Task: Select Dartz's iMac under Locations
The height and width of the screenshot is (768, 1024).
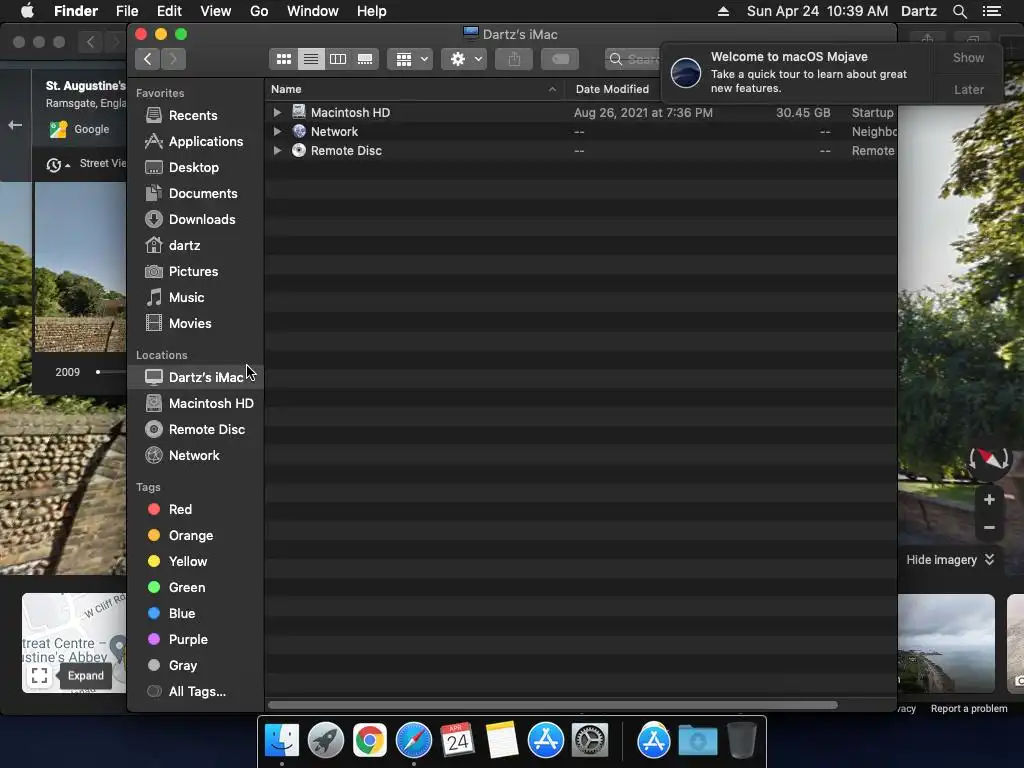Action: point(196,377)
